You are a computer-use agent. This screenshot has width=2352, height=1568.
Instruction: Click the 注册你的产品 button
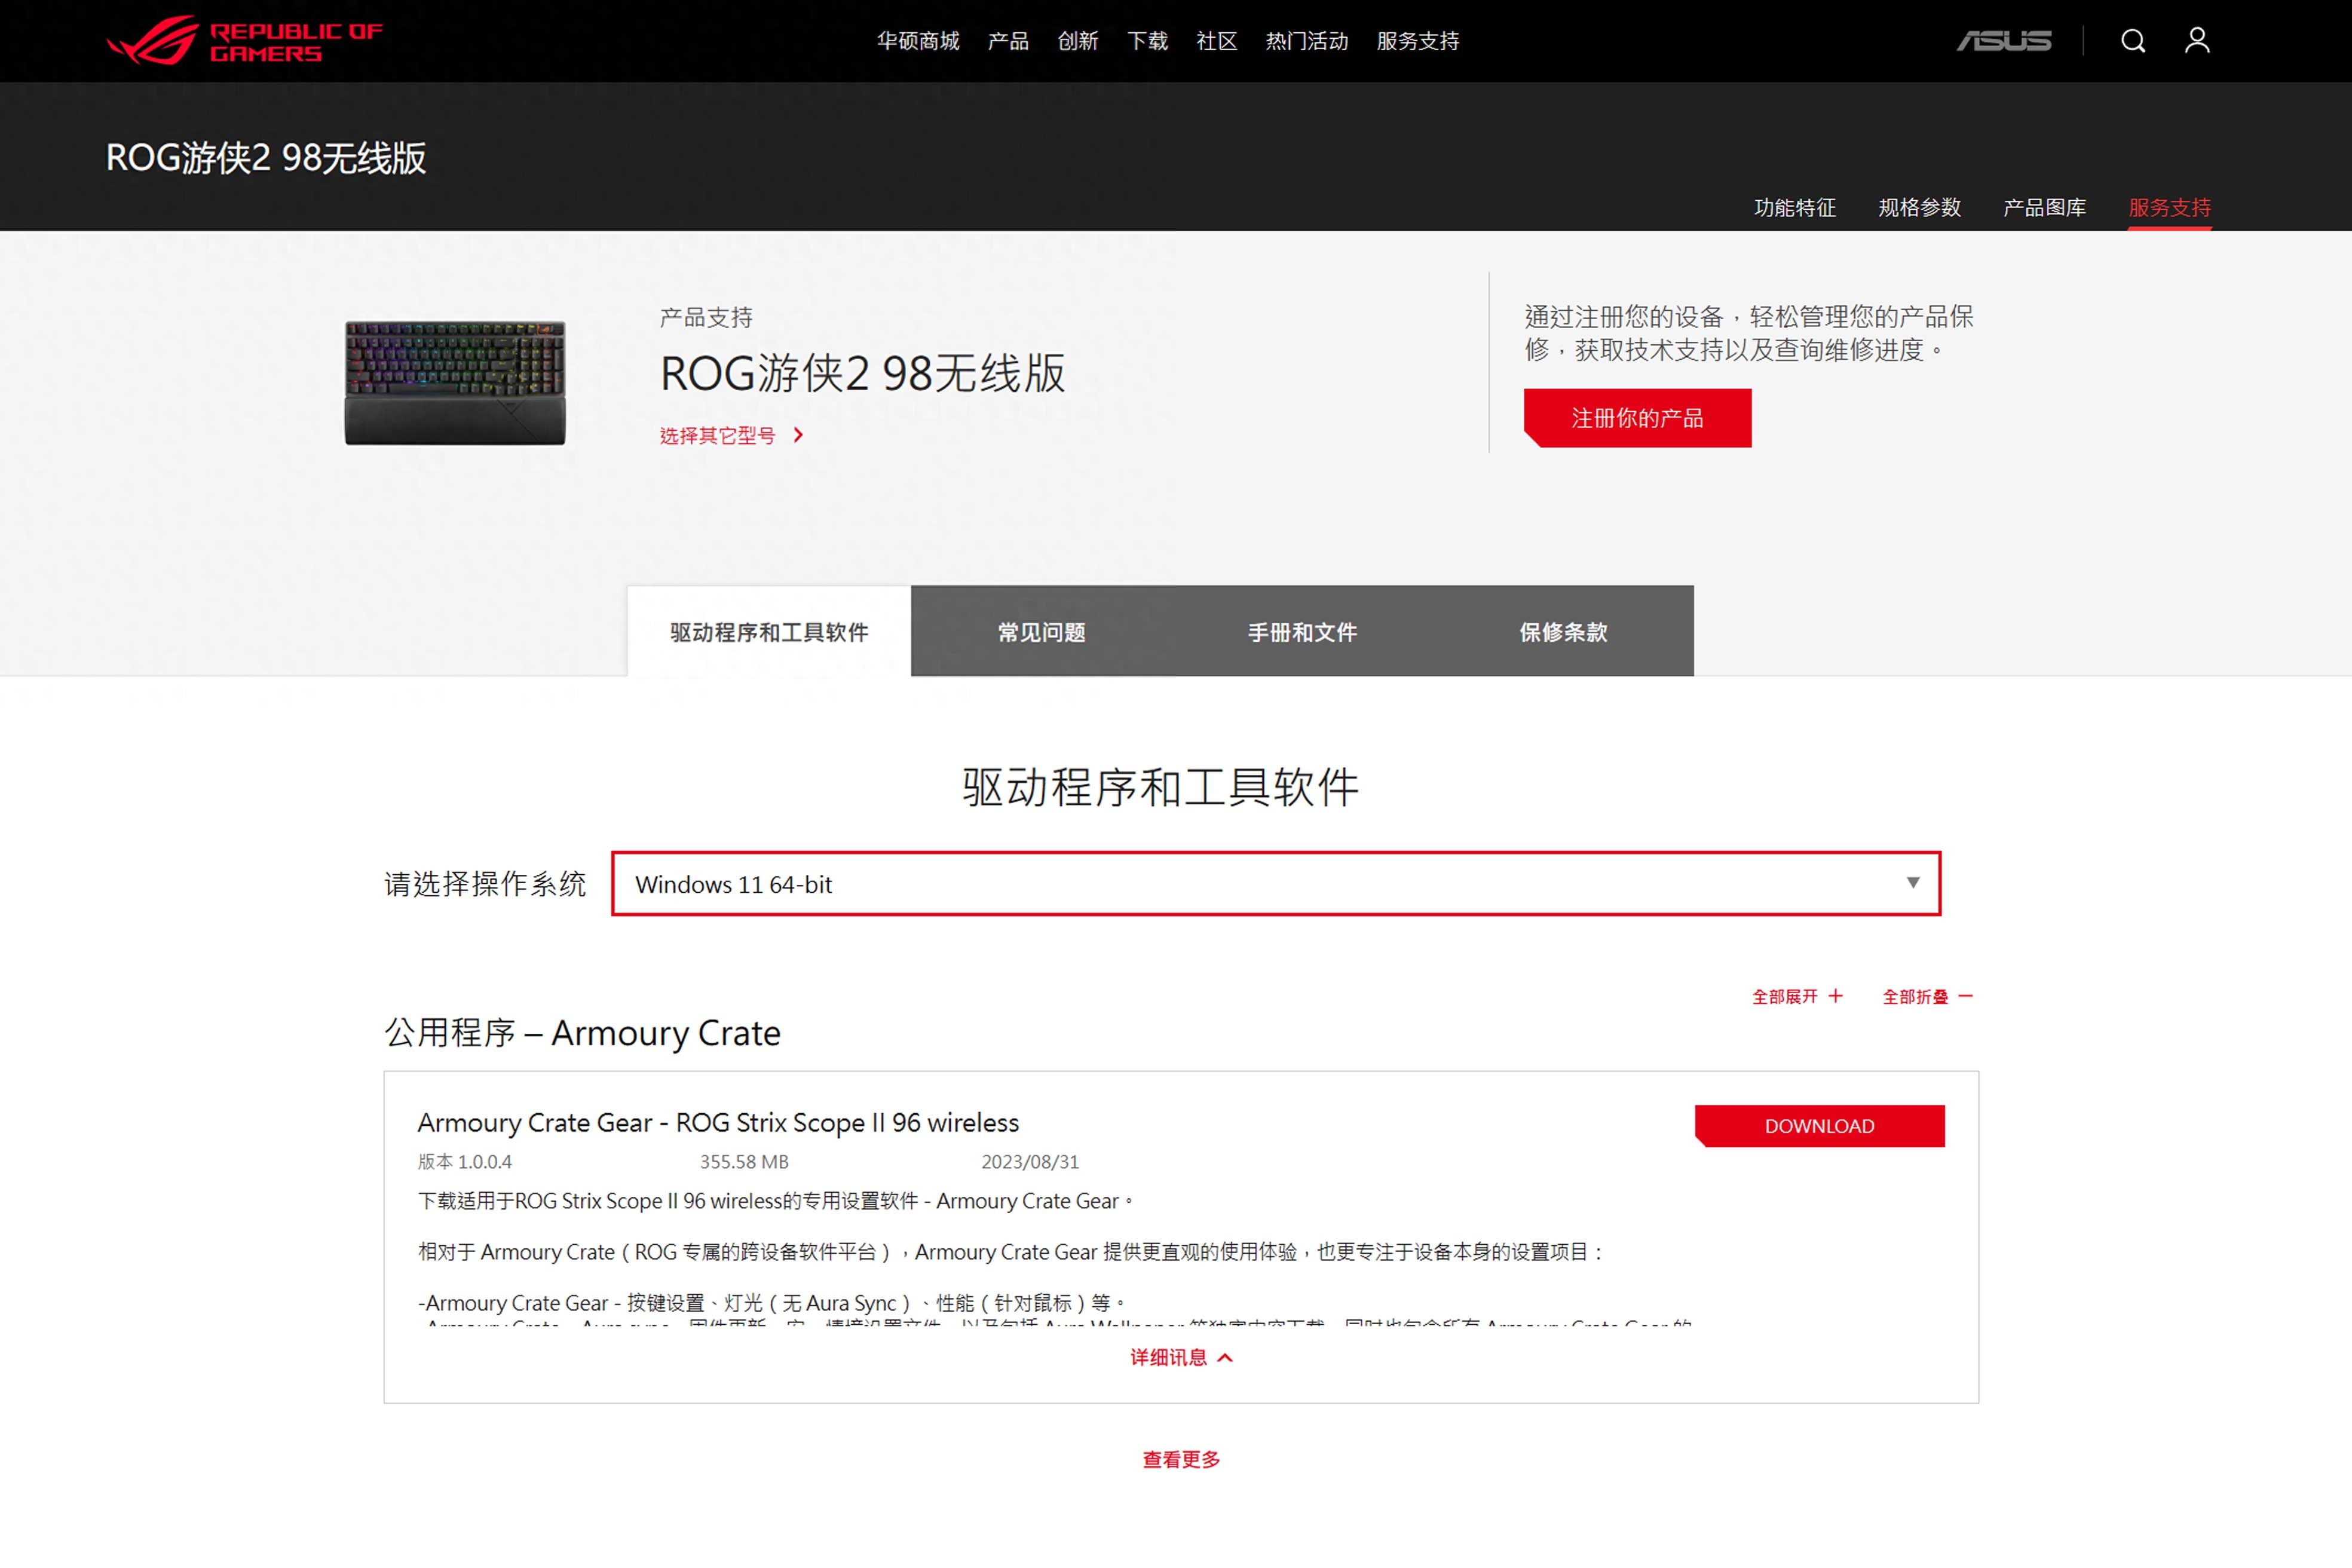pyautogui.click(x=1637, y=418)
